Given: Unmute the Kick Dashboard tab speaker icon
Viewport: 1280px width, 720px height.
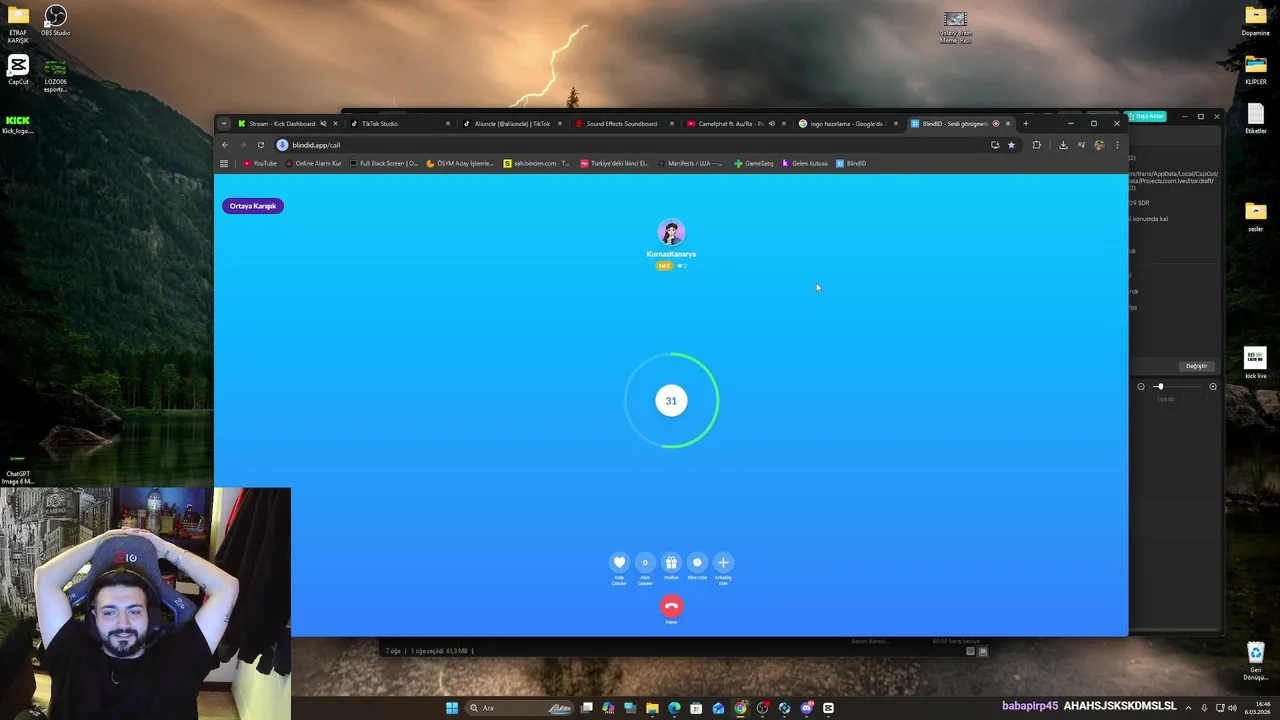Looking at the screenshot, I should [323, 124].
